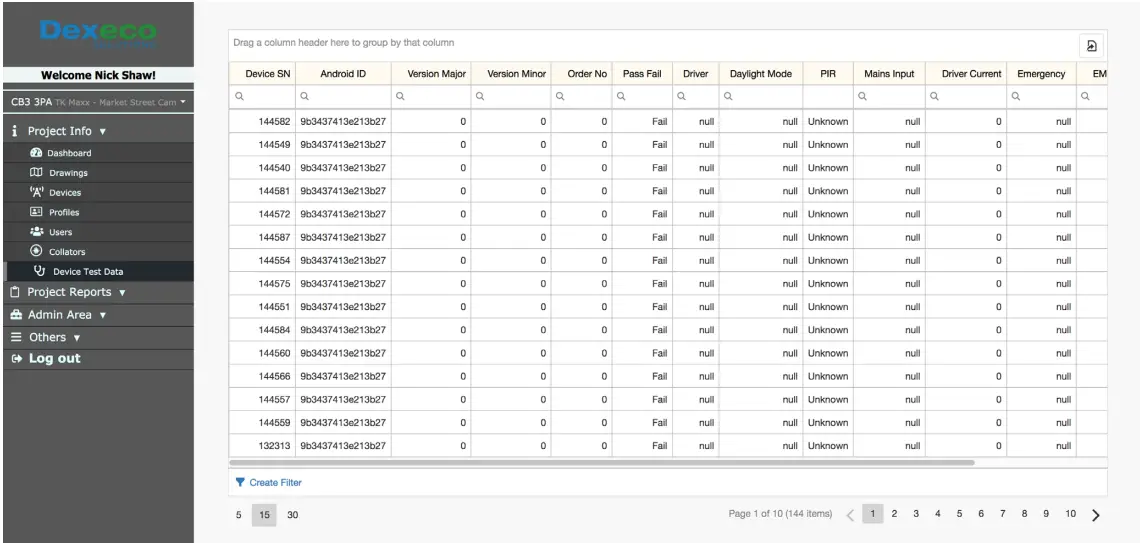Click the Project Reports clipboard icon
The image size is (1140, 543).
tap(15, 291)
